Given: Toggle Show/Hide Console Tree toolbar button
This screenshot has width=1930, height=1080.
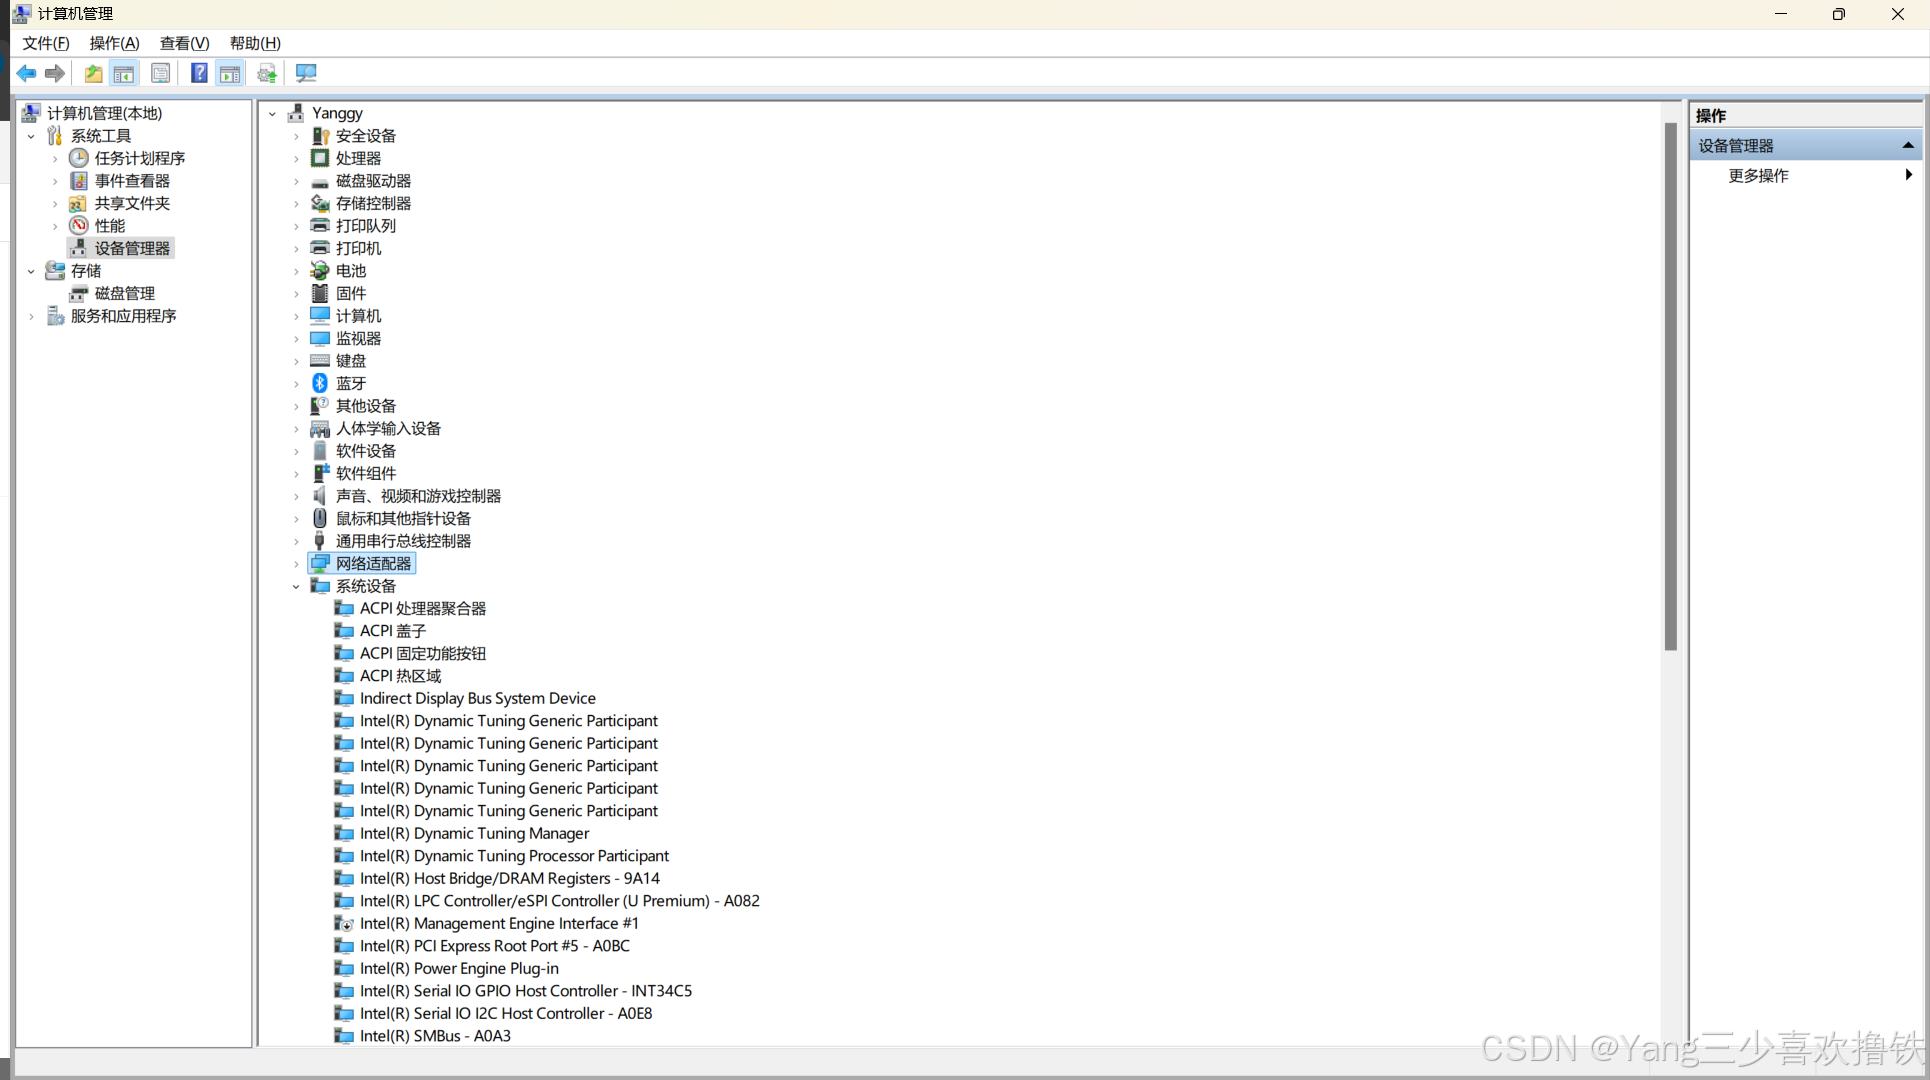Looking at the screenshot, I should coord(124,73).
